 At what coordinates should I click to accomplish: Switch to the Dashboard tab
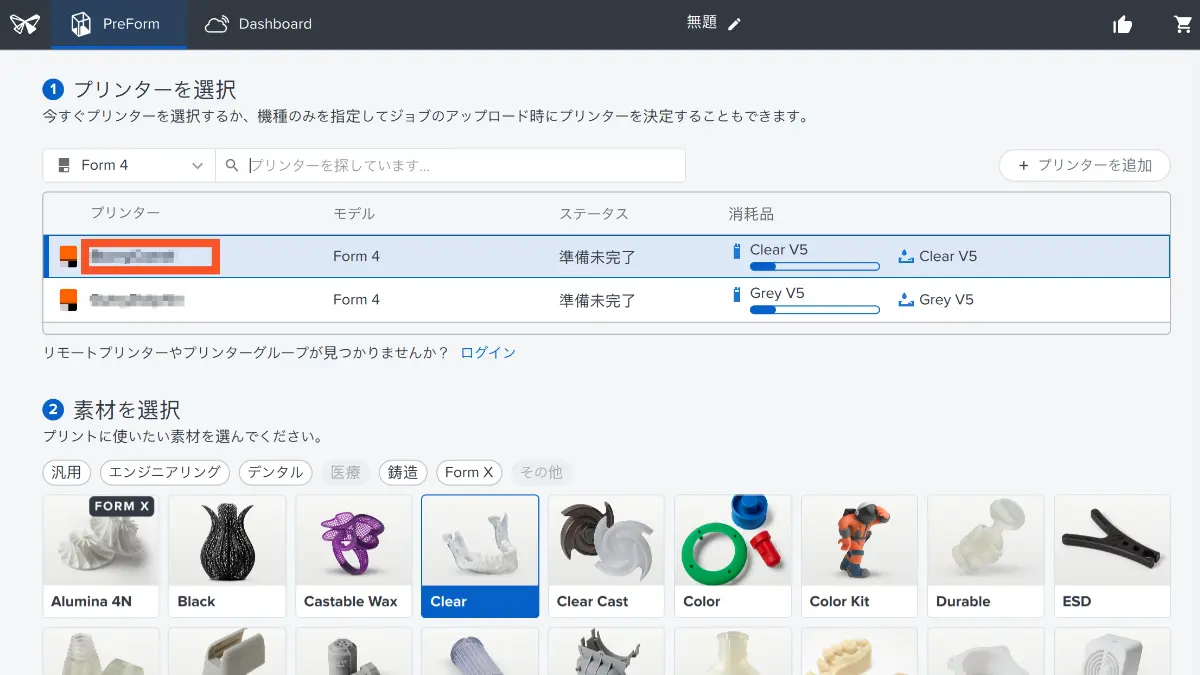click(259, 24)
